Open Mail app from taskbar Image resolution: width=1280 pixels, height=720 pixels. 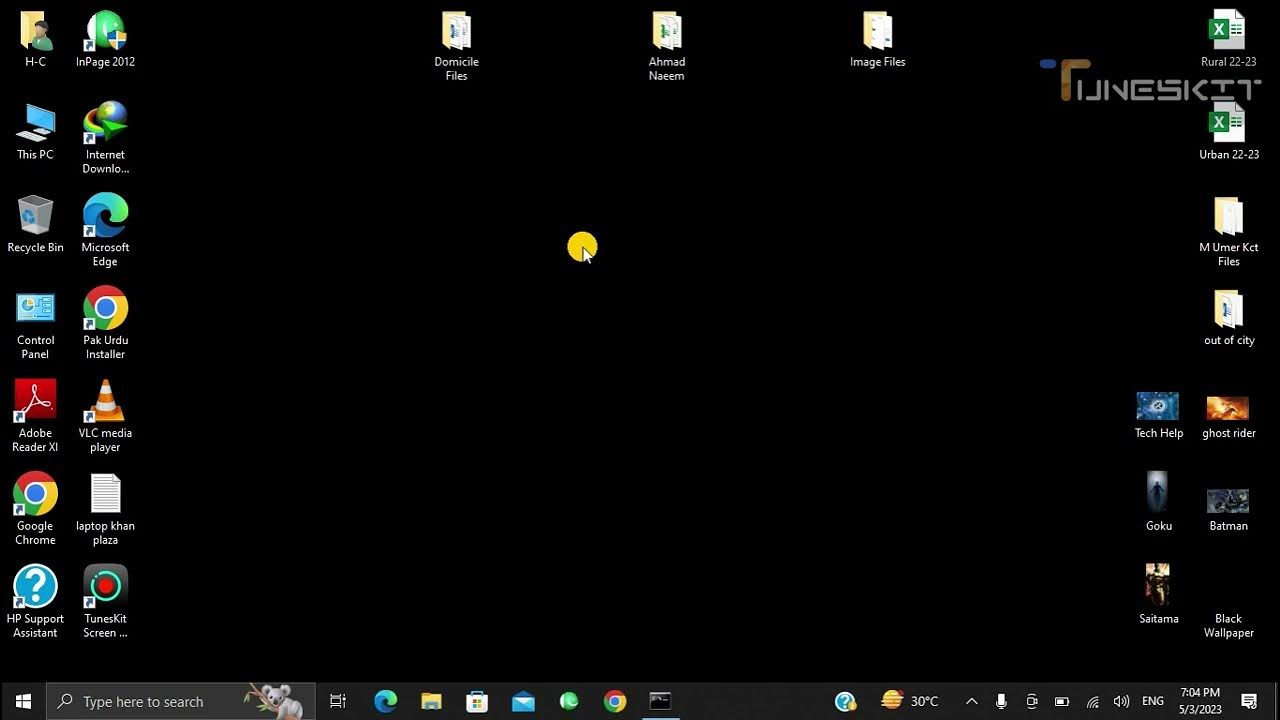(523, 701)
